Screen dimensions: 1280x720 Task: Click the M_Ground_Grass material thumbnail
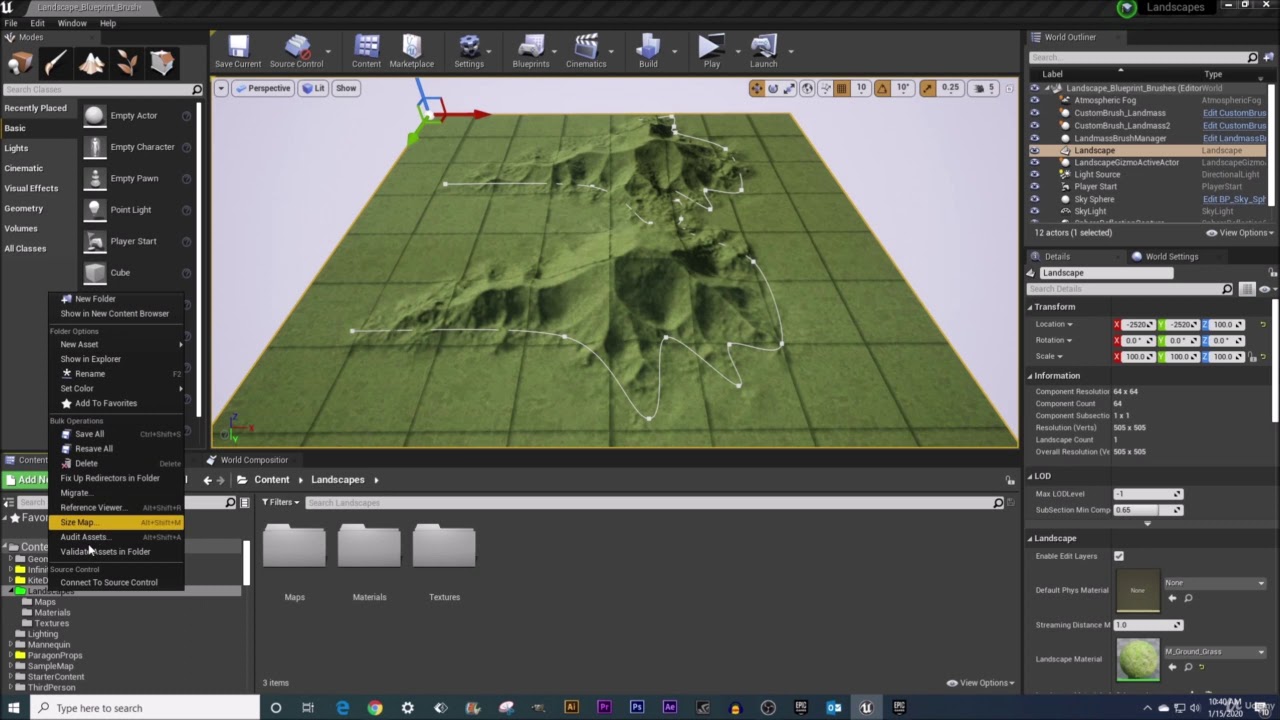[1137, 659]
